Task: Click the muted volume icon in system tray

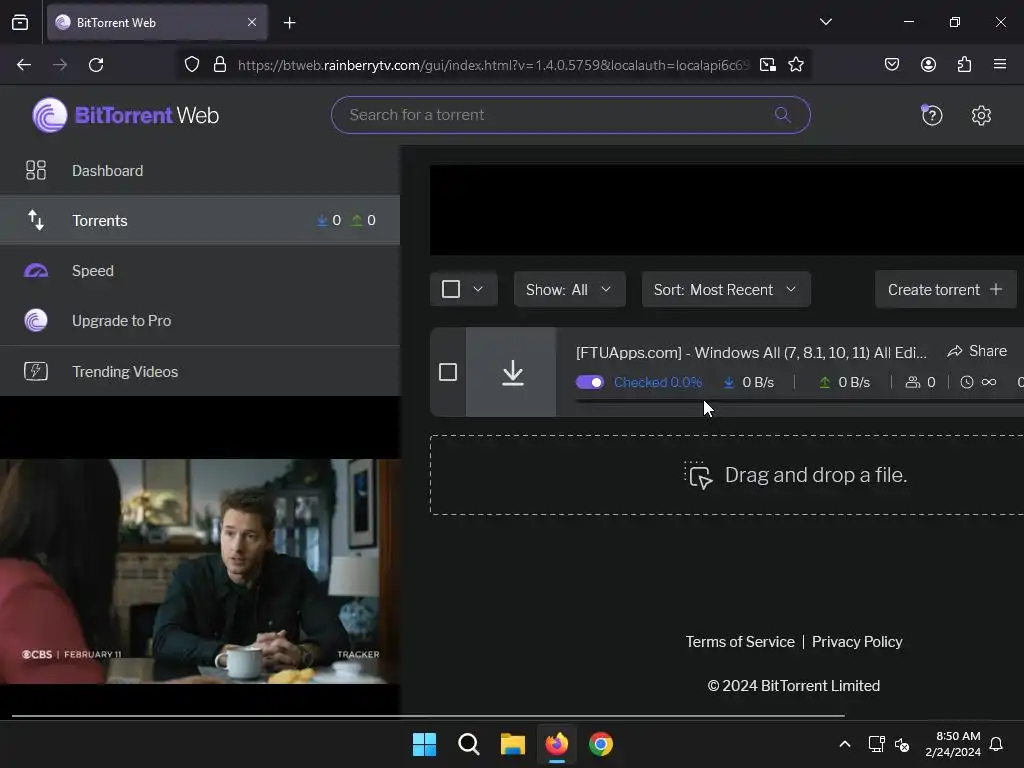Action: (902, 744)
